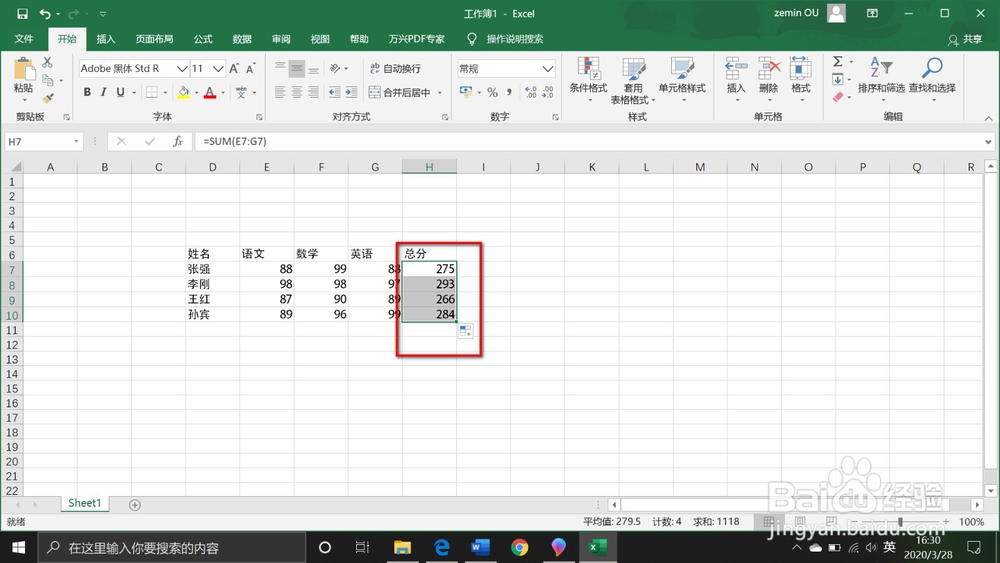Click the Undo arrow icon
Viewport: 1000px width, 563px height.
[45, 13]
